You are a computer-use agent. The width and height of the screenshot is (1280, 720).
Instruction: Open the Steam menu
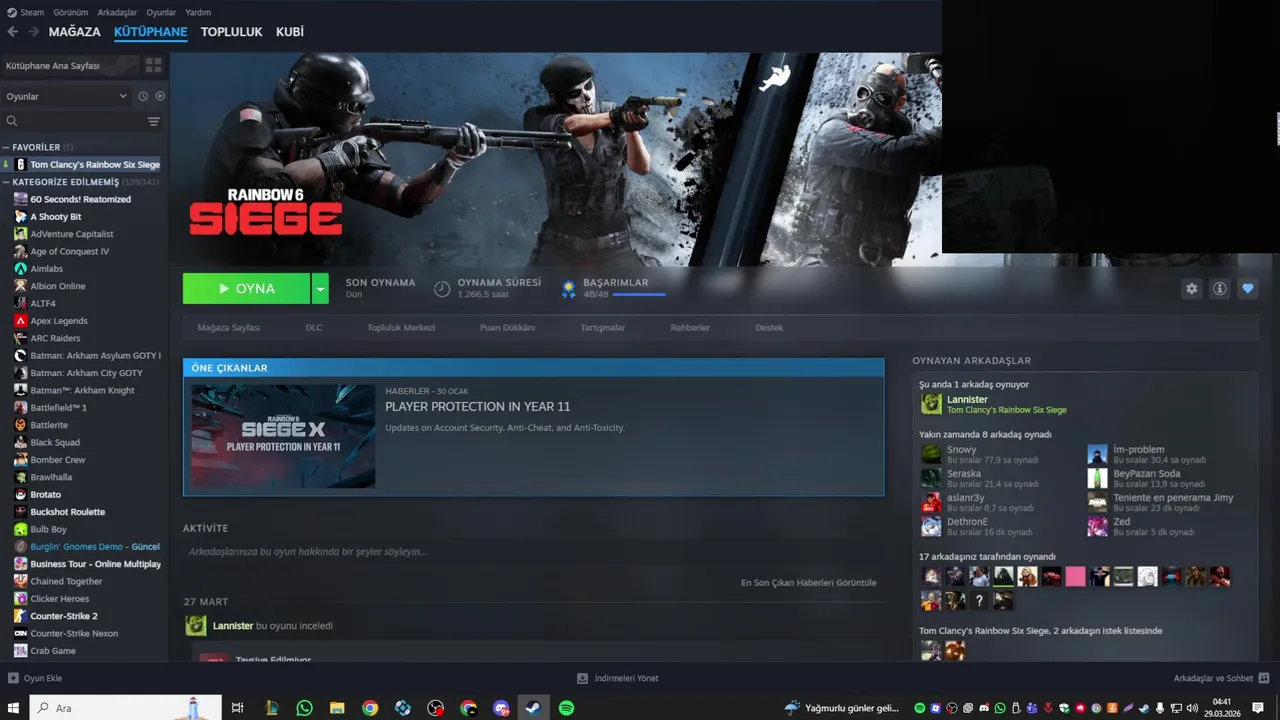(26, 12)
